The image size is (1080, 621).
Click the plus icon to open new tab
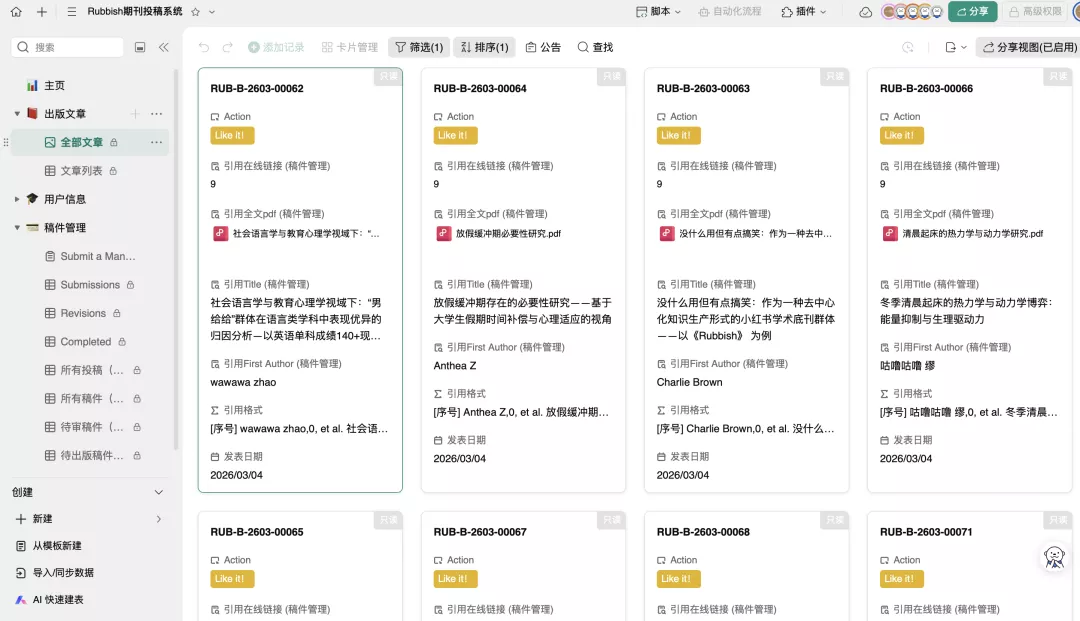click(x=41, y=12)
